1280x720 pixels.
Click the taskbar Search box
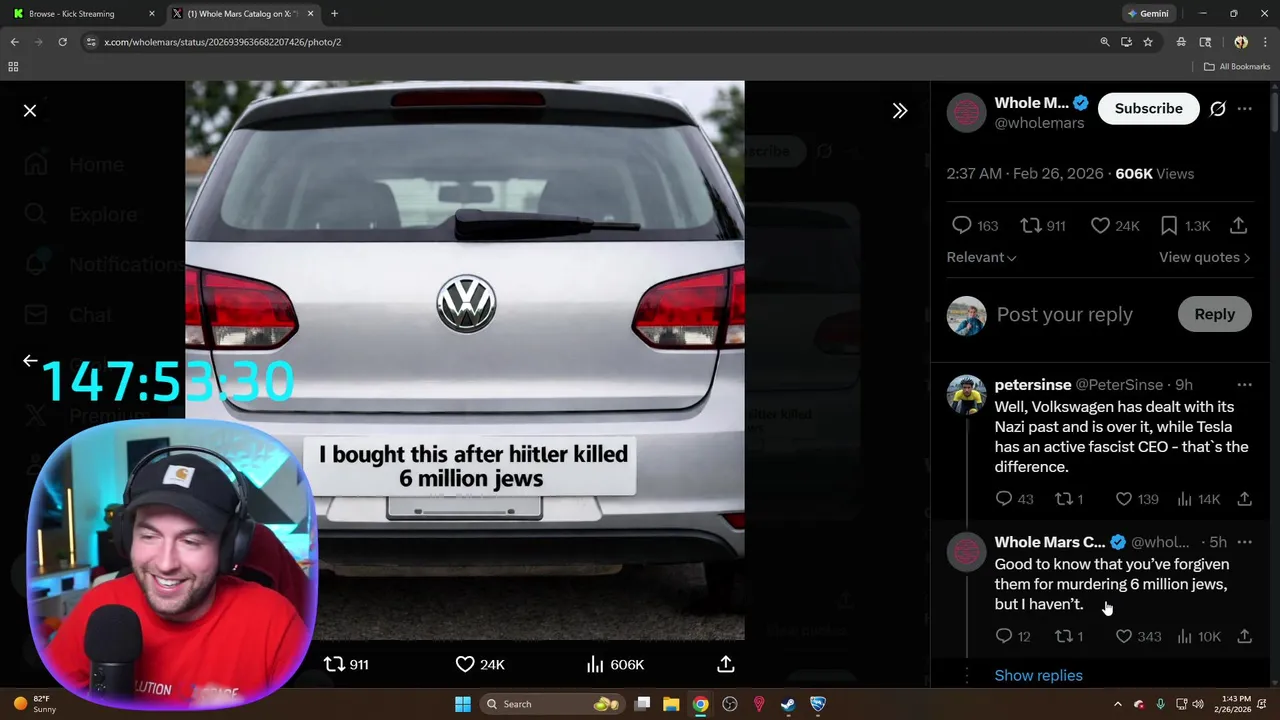point(553,704)
